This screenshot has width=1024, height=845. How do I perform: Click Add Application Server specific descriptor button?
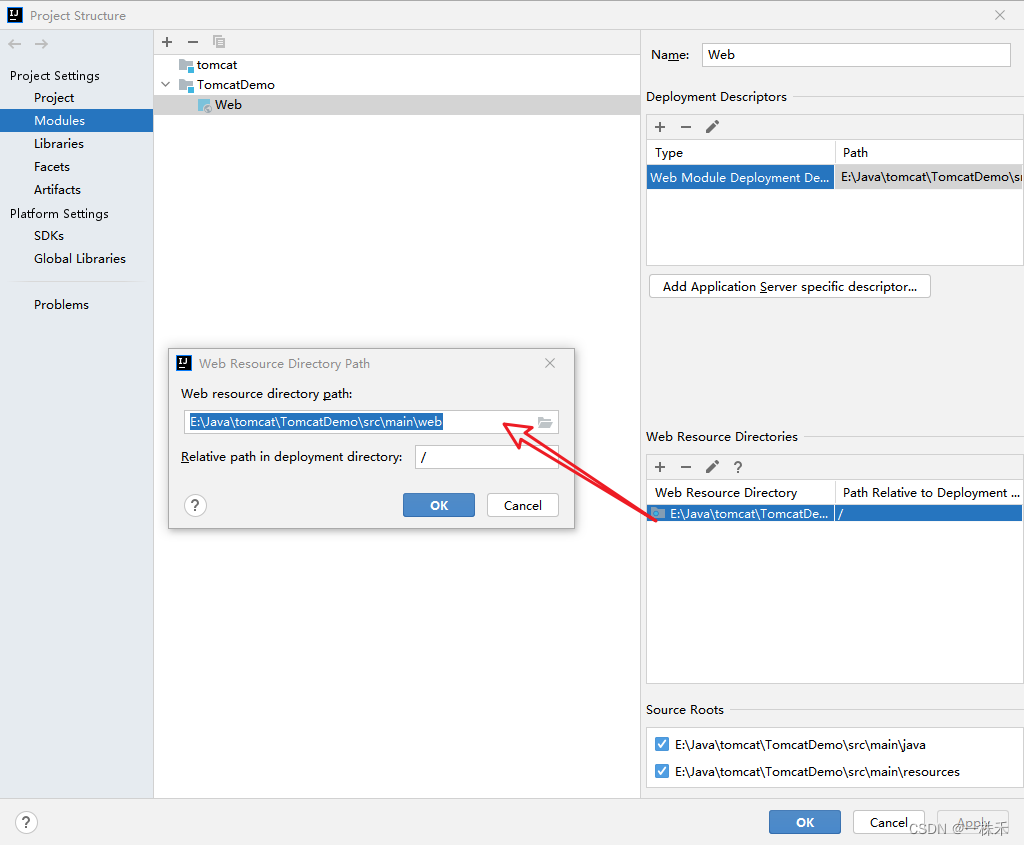[x=790, y=287]
